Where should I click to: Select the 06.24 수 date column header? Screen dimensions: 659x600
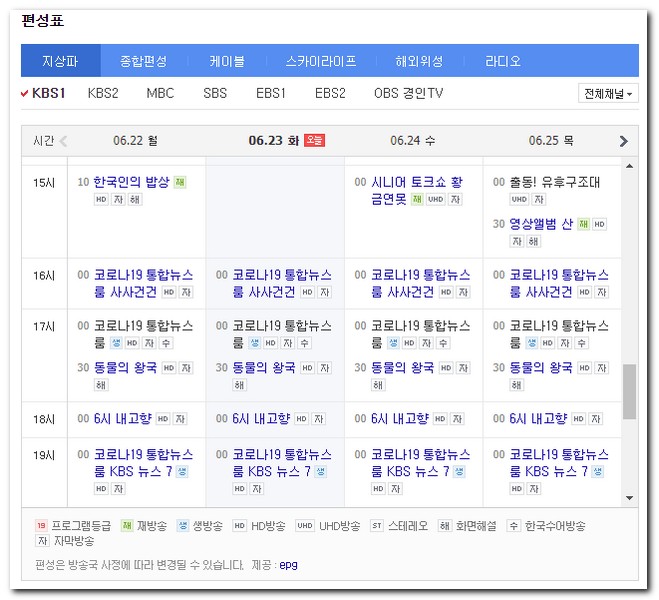pos(413,141)
